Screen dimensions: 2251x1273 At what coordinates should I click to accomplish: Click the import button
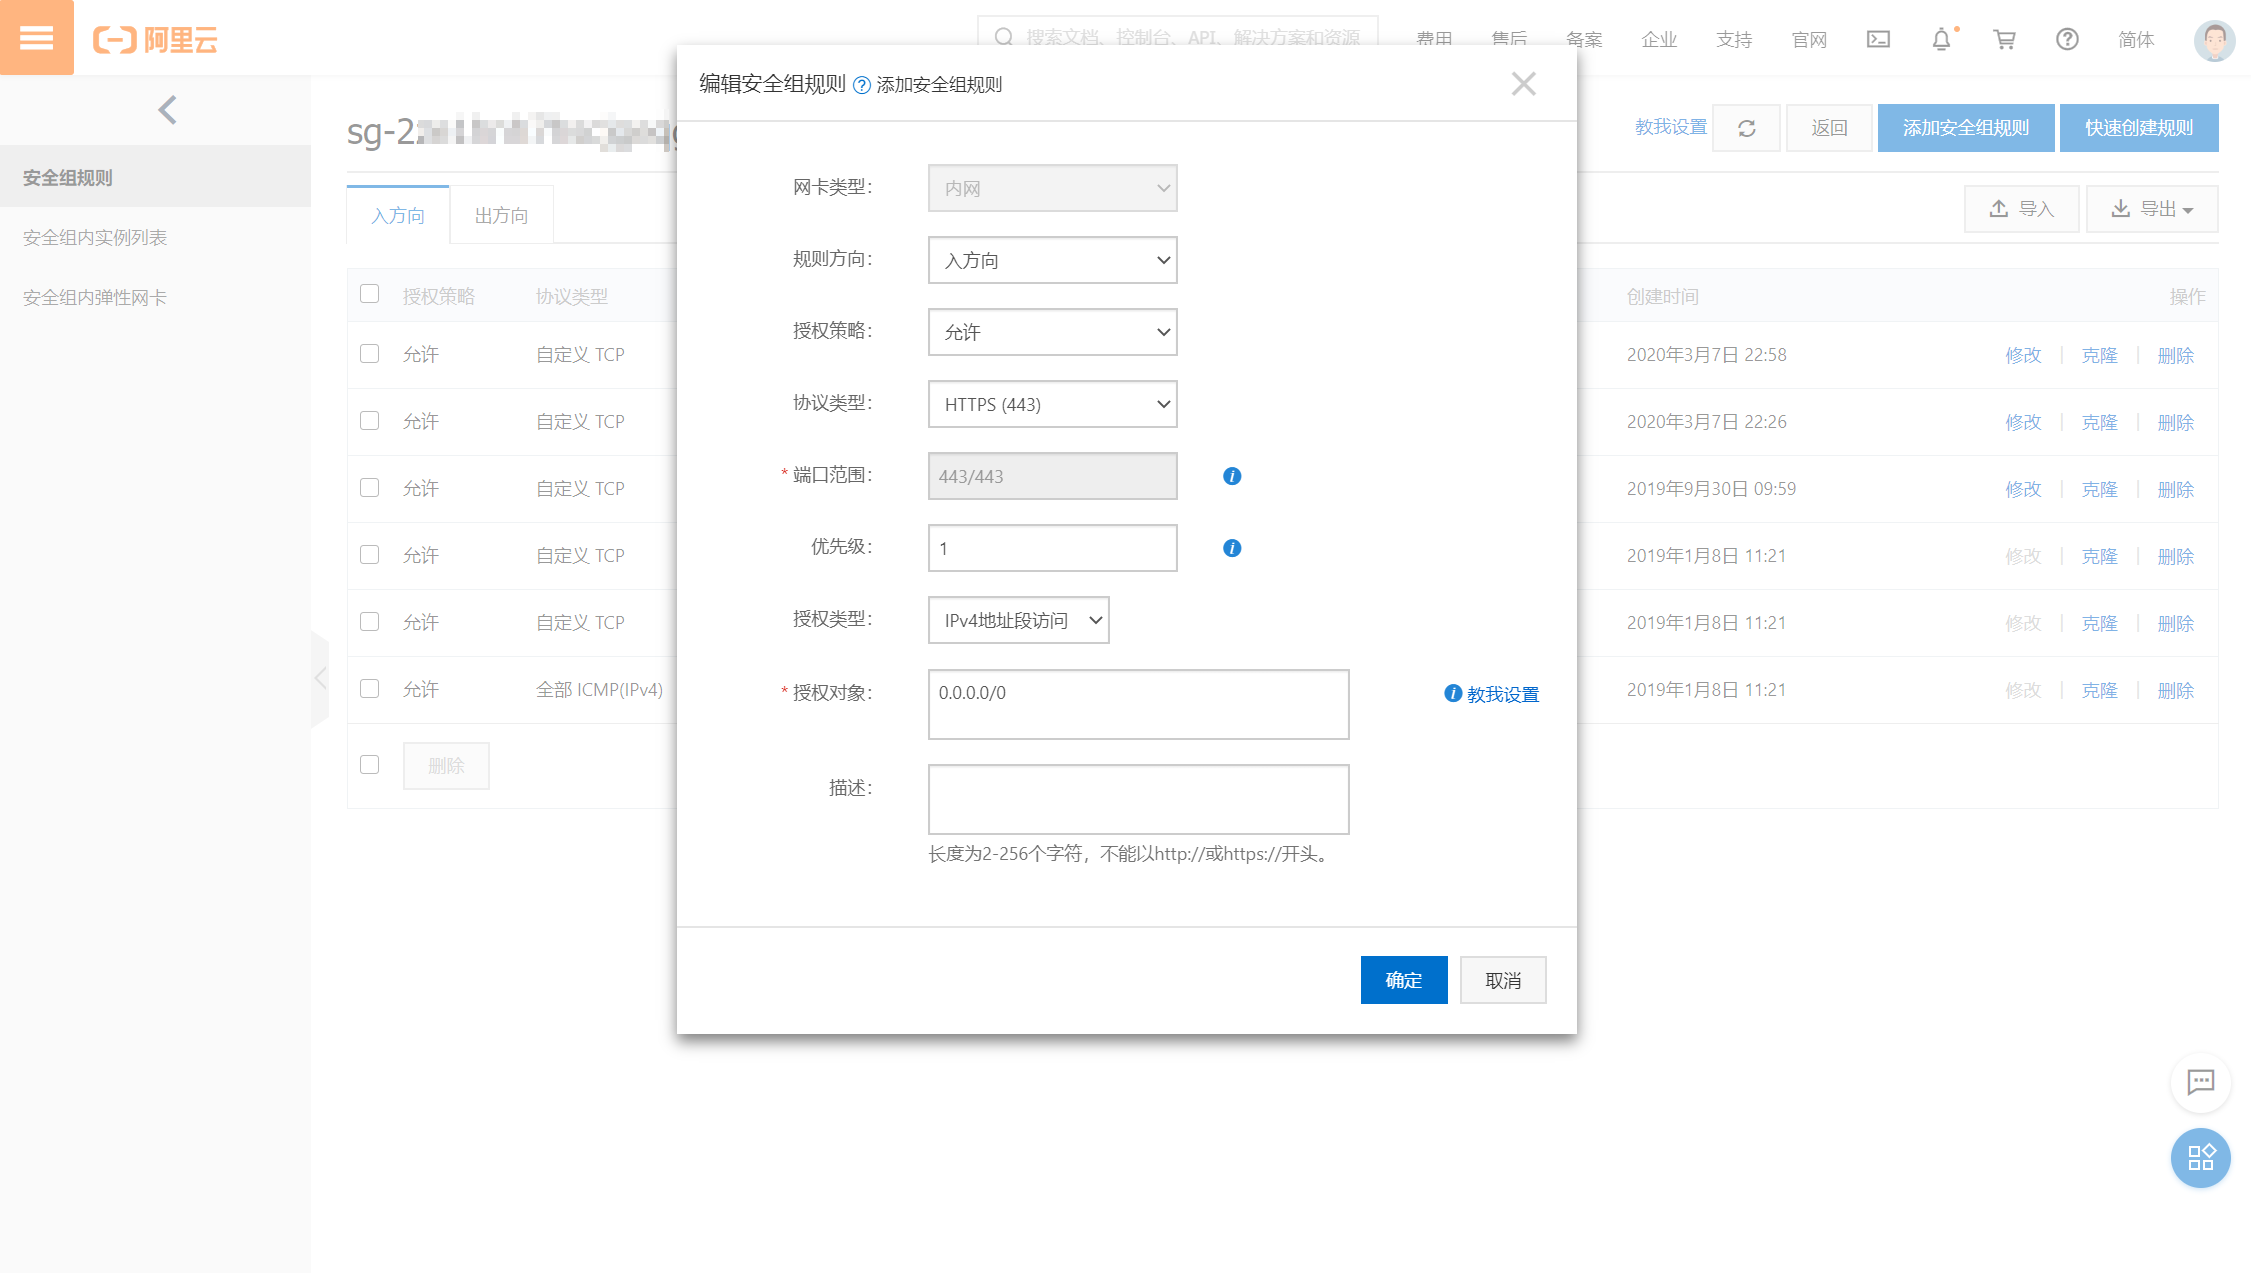[x=2021, y=209]
